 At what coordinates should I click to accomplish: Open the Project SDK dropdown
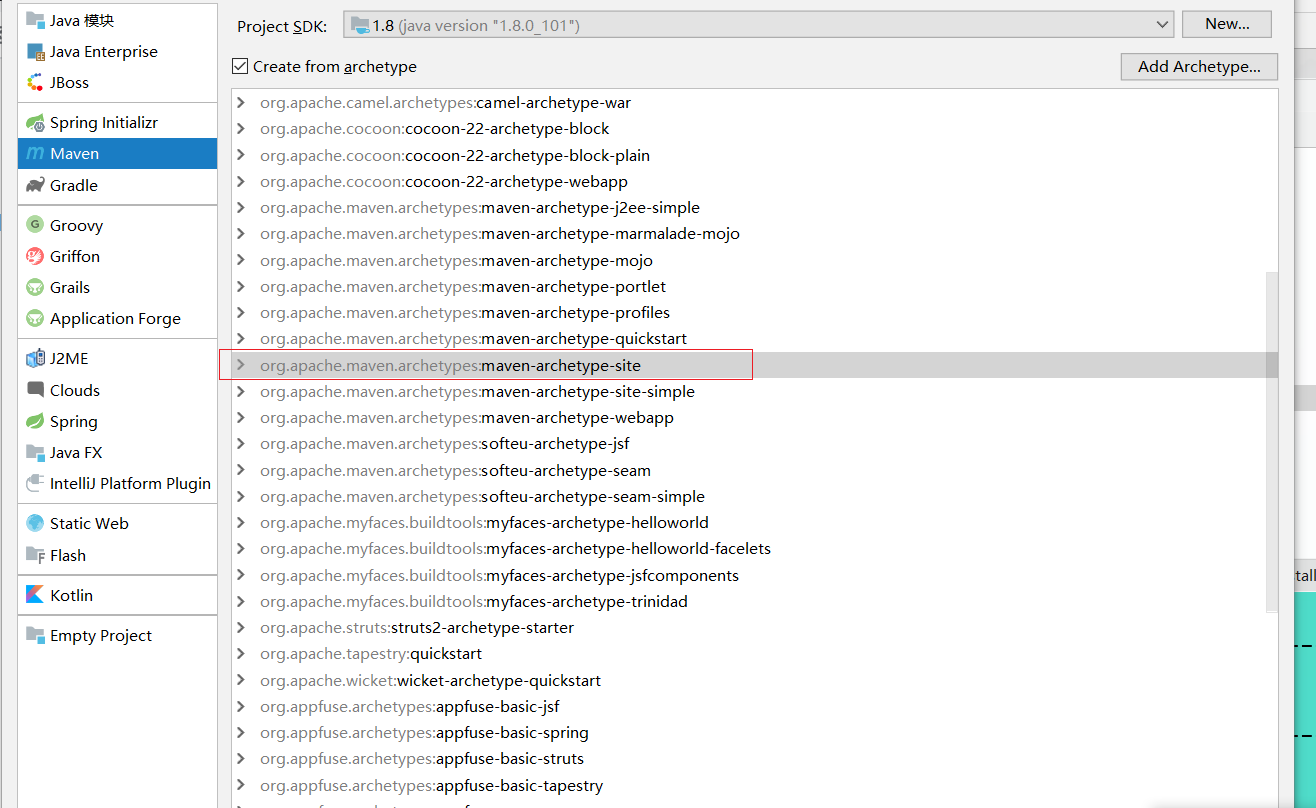click(758, 24)
